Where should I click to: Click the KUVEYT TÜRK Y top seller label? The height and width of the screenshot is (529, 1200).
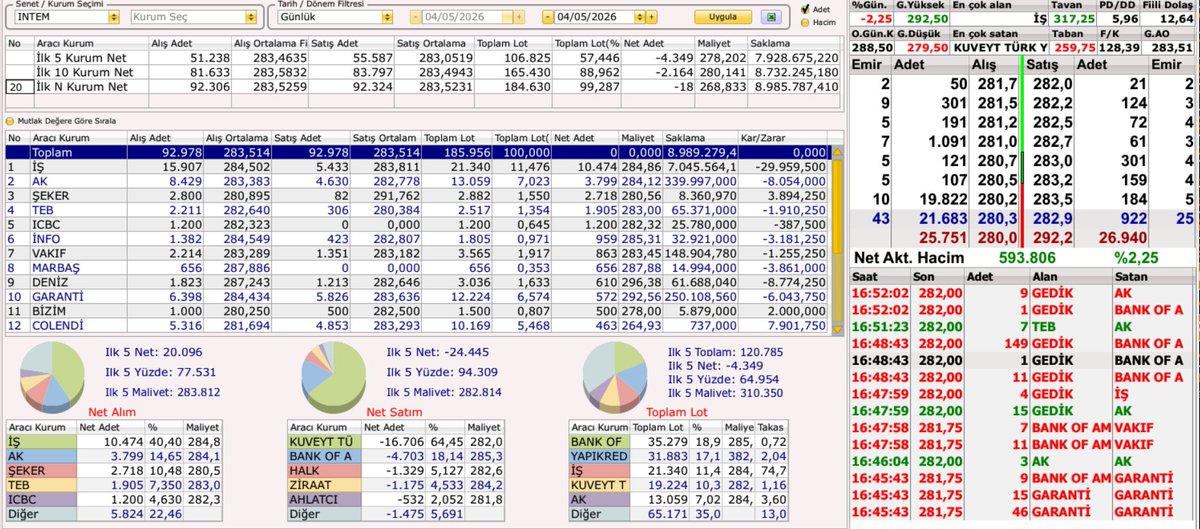[1000, 46]
